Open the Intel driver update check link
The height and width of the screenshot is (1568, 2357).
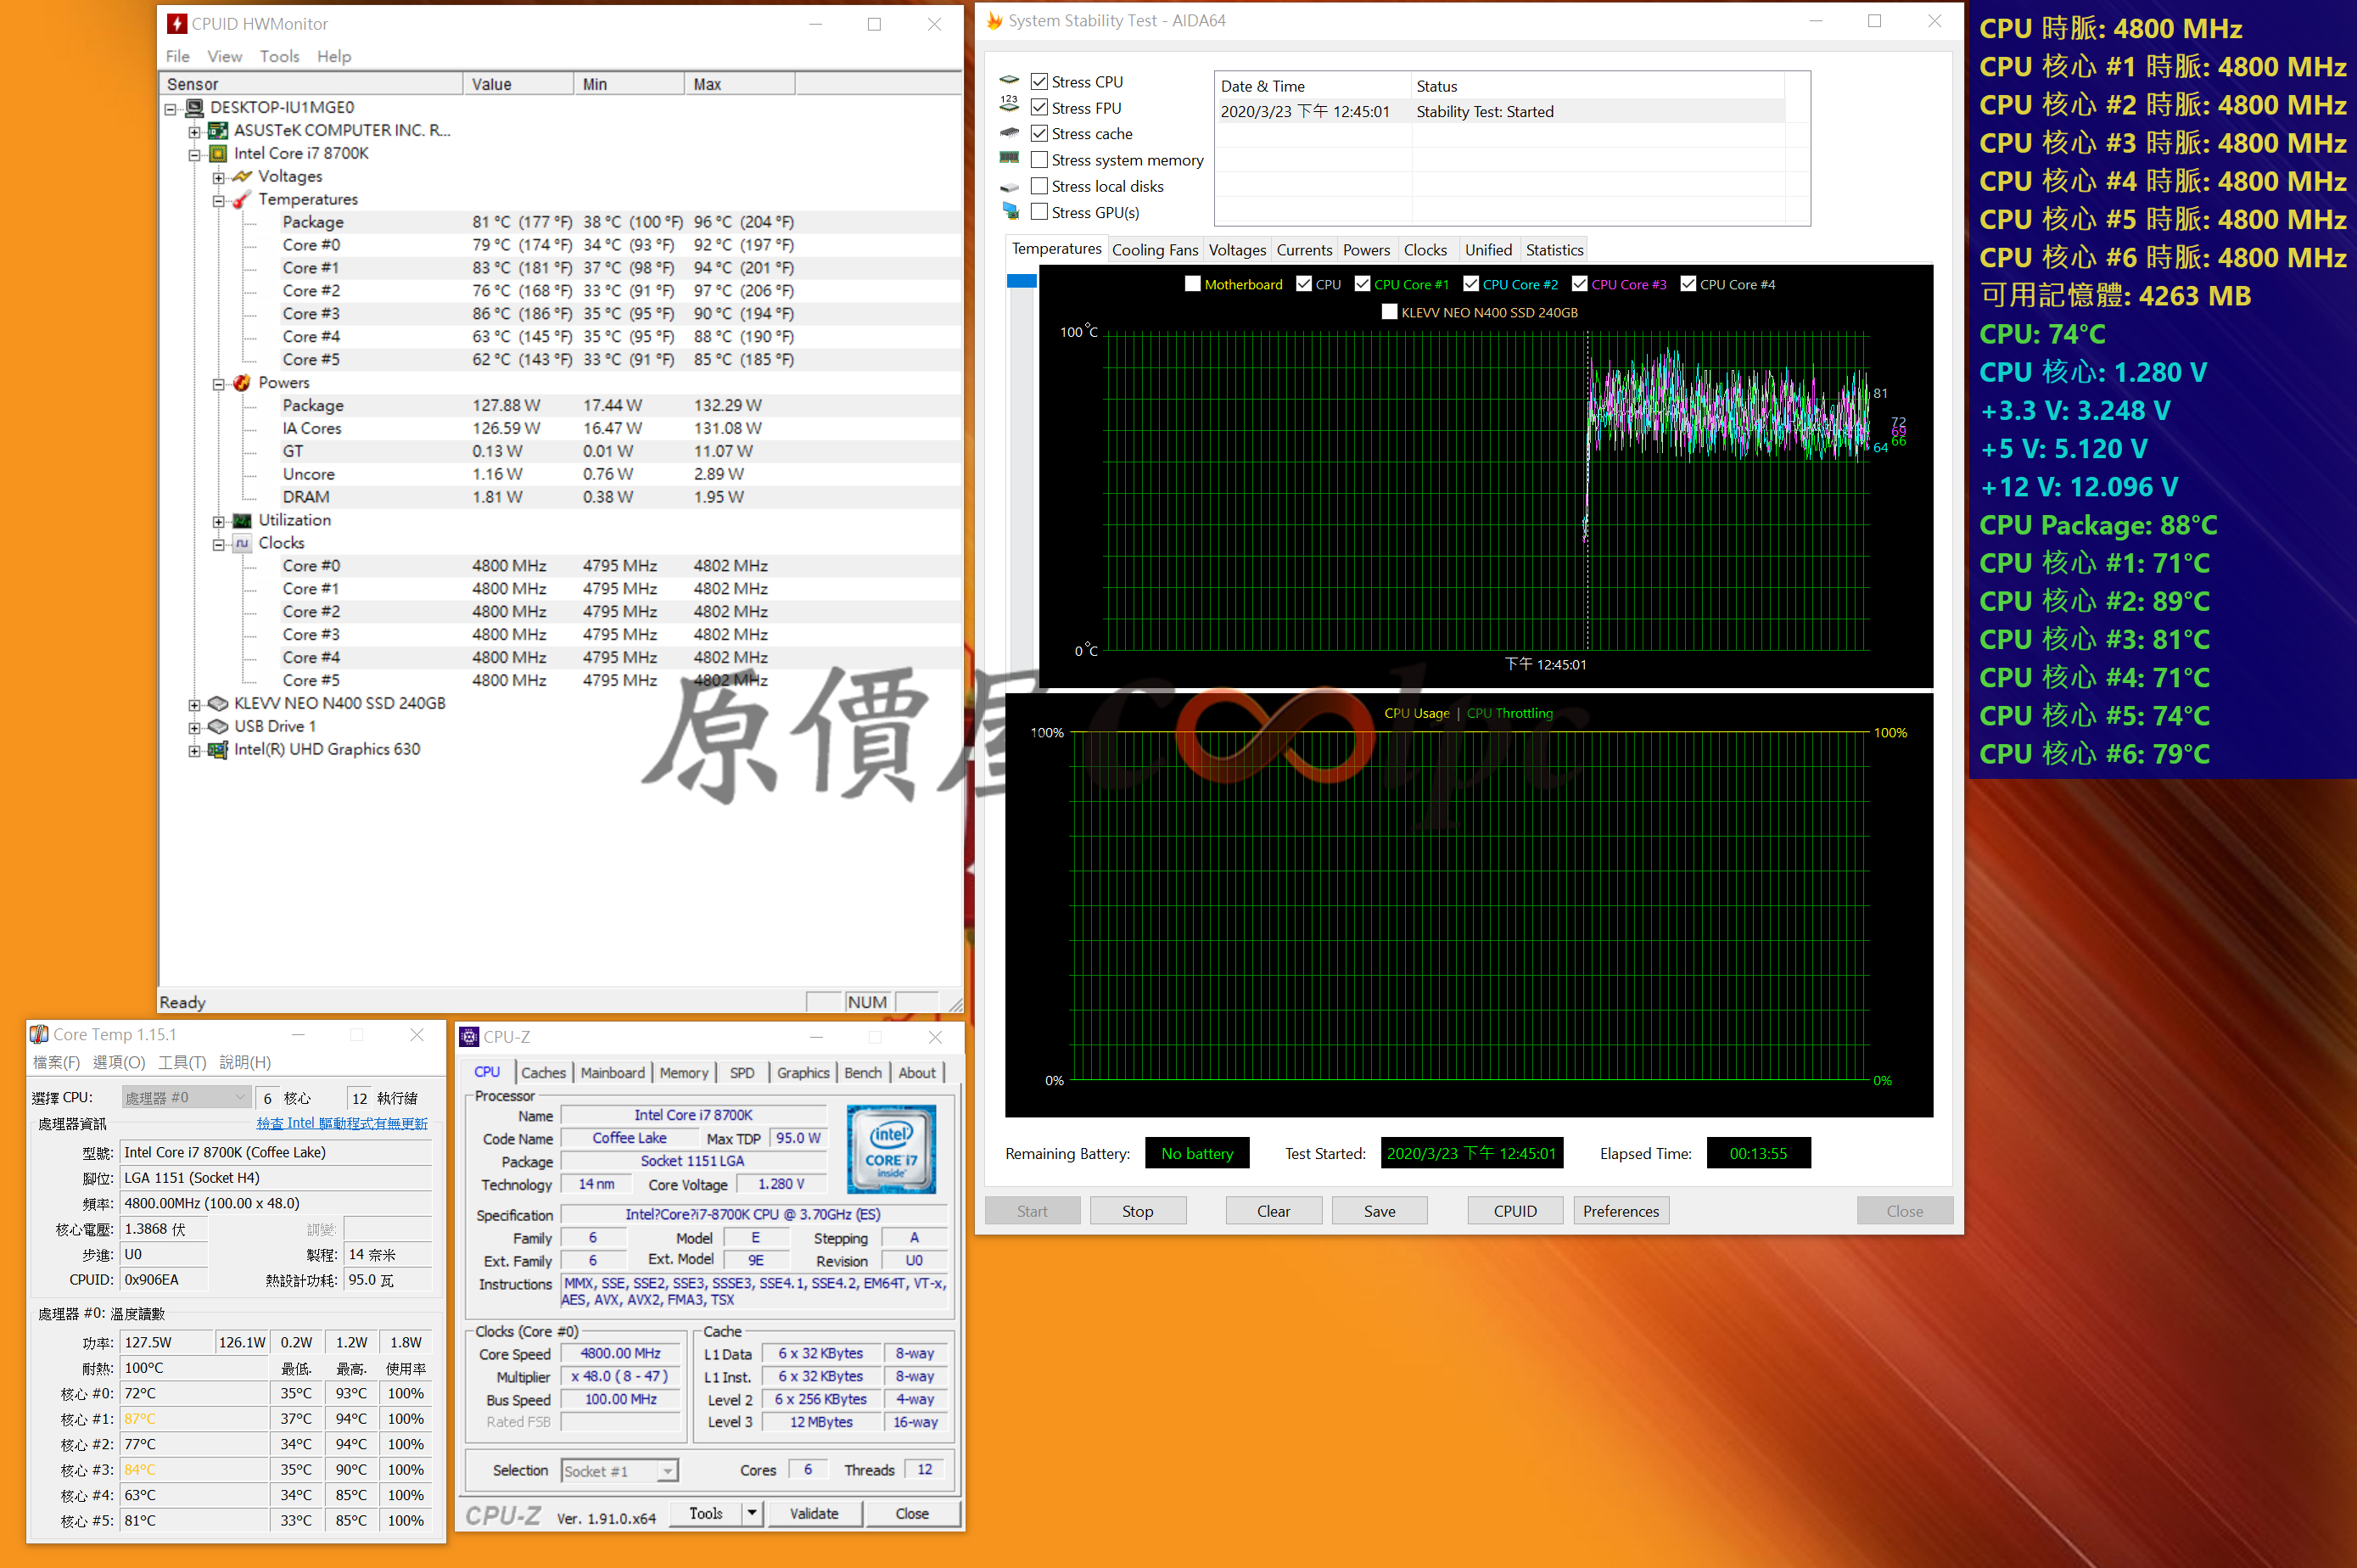342,1123
